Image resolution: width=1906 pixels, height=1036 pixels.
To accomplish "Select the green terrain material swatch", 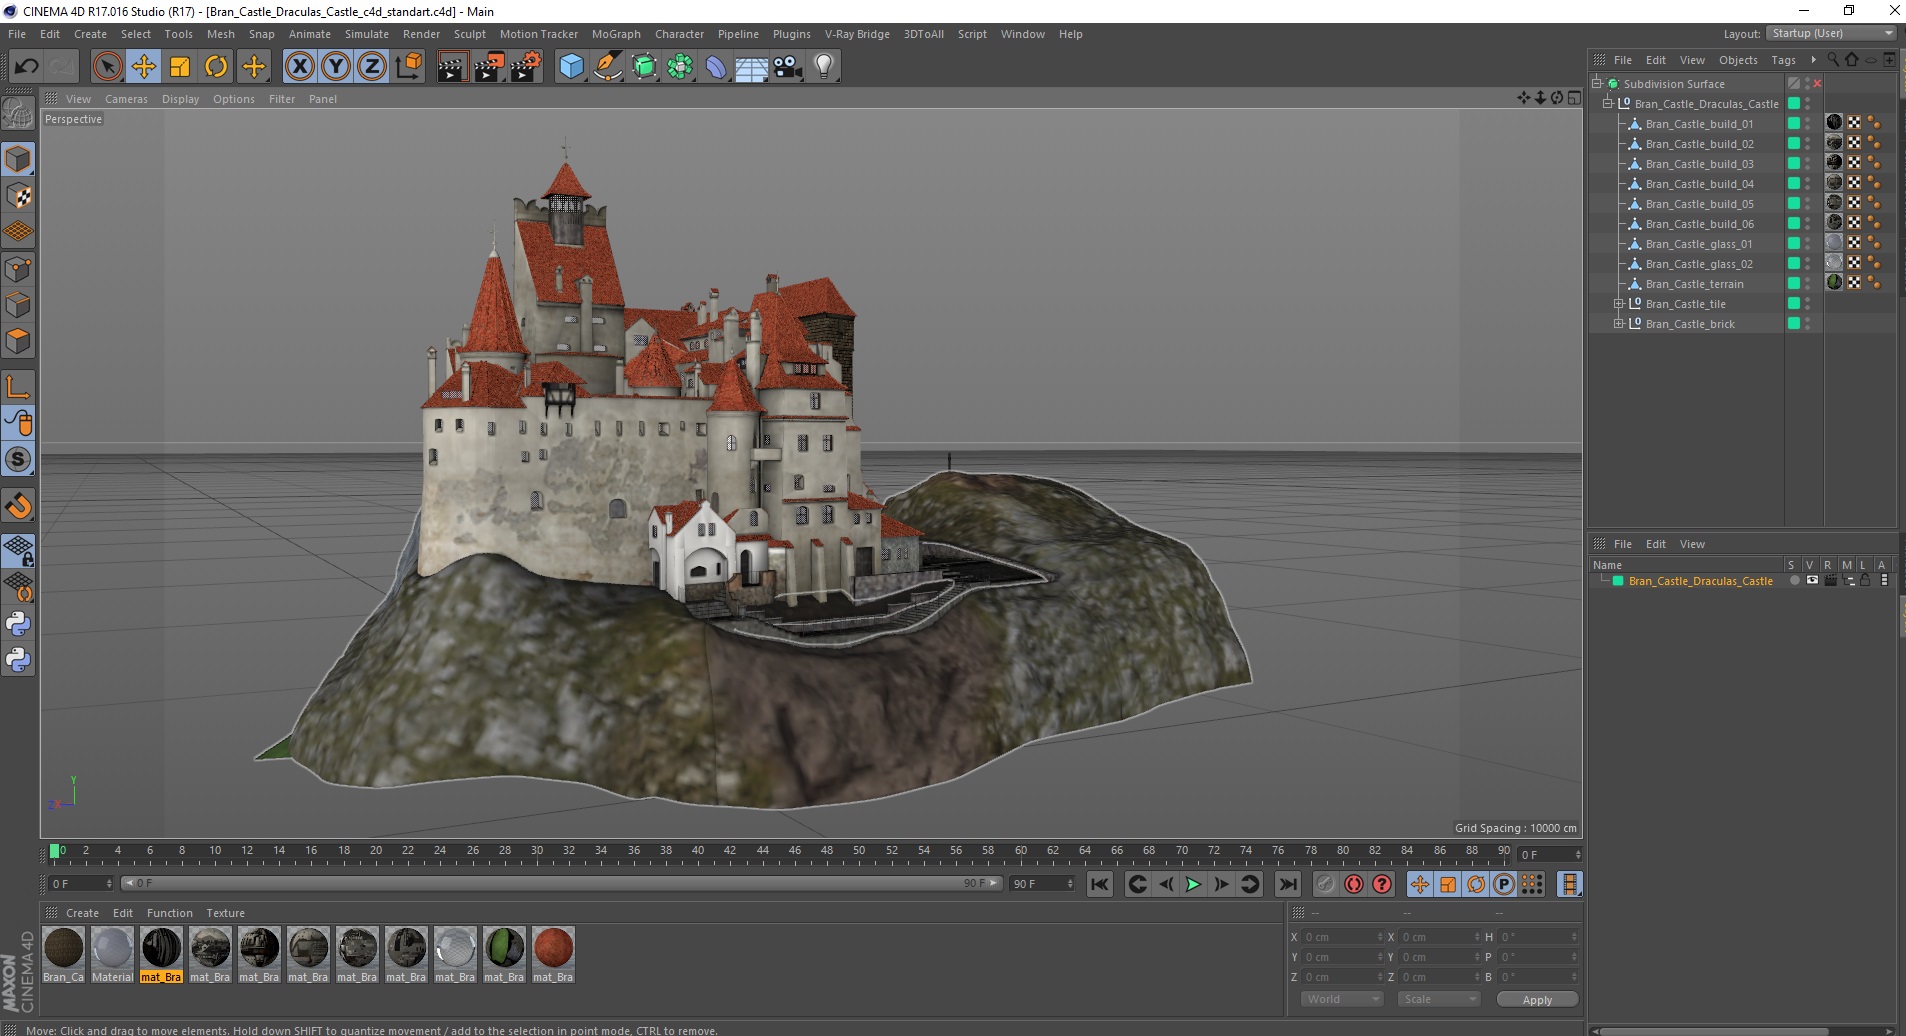I will coord(504,948).
